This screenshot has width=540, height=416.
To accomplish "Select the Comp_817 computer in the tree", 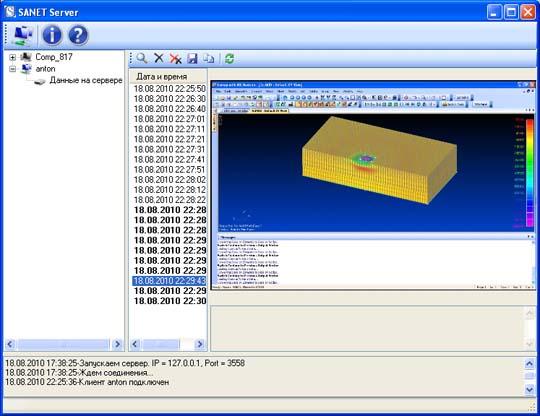I will click(54, 57).
